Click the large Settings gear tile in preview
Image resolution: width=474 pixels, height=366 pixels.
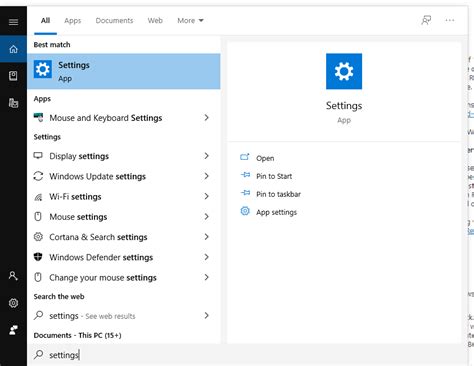pyautogui.click(x=344, y=71)
